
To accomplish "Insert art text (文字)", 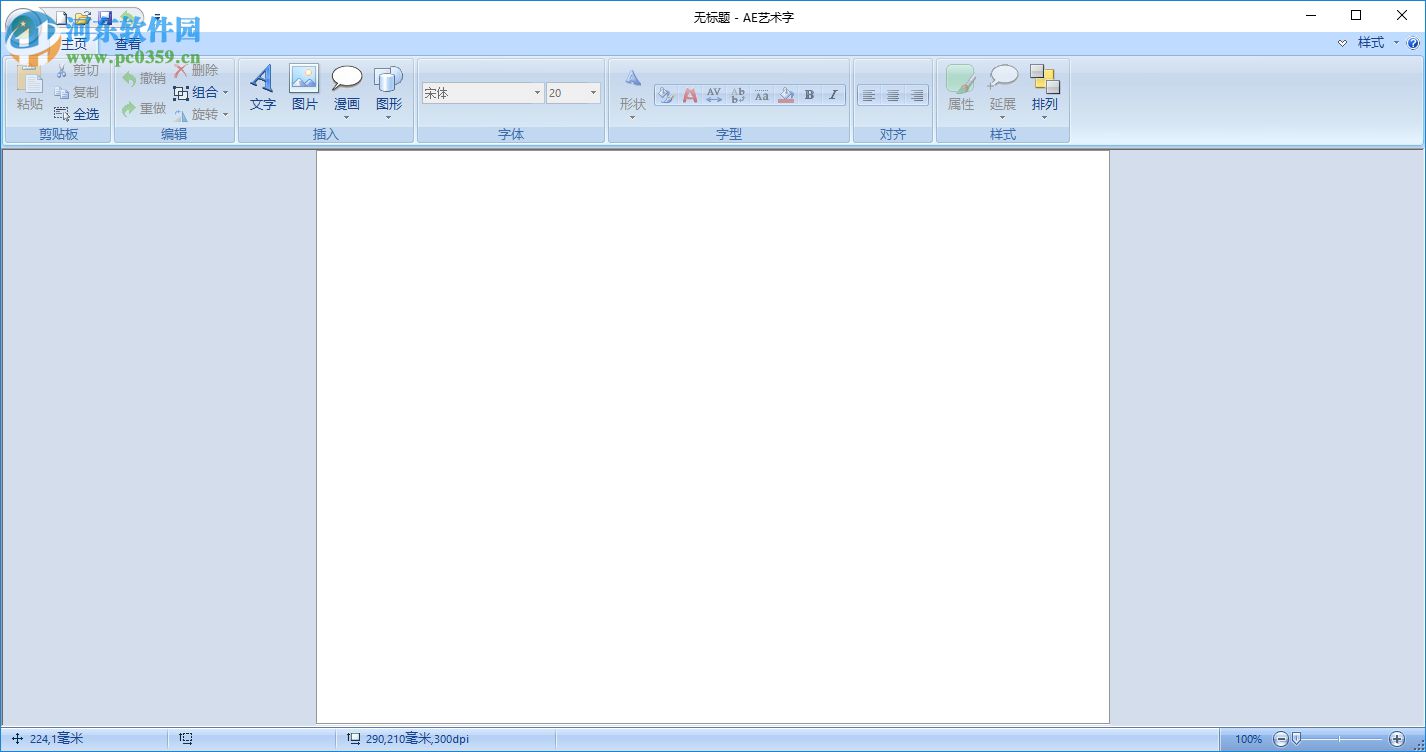I will click(262, 89).
